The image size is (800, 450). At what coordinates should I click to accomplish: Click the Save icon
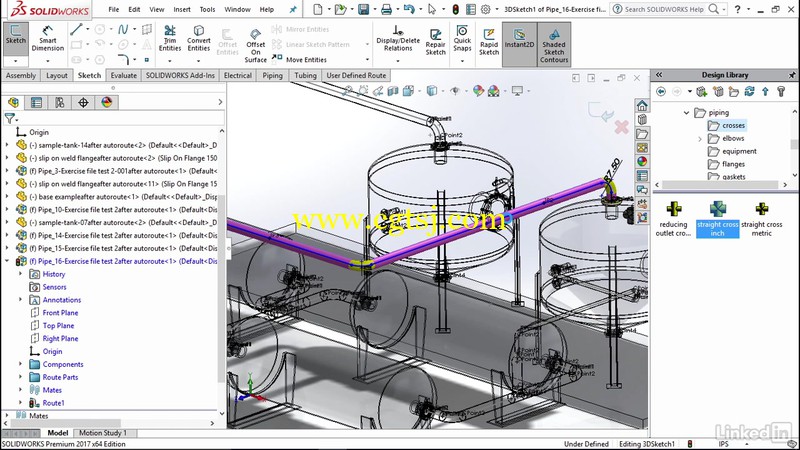pyautogui.click(x=363, y=9)
